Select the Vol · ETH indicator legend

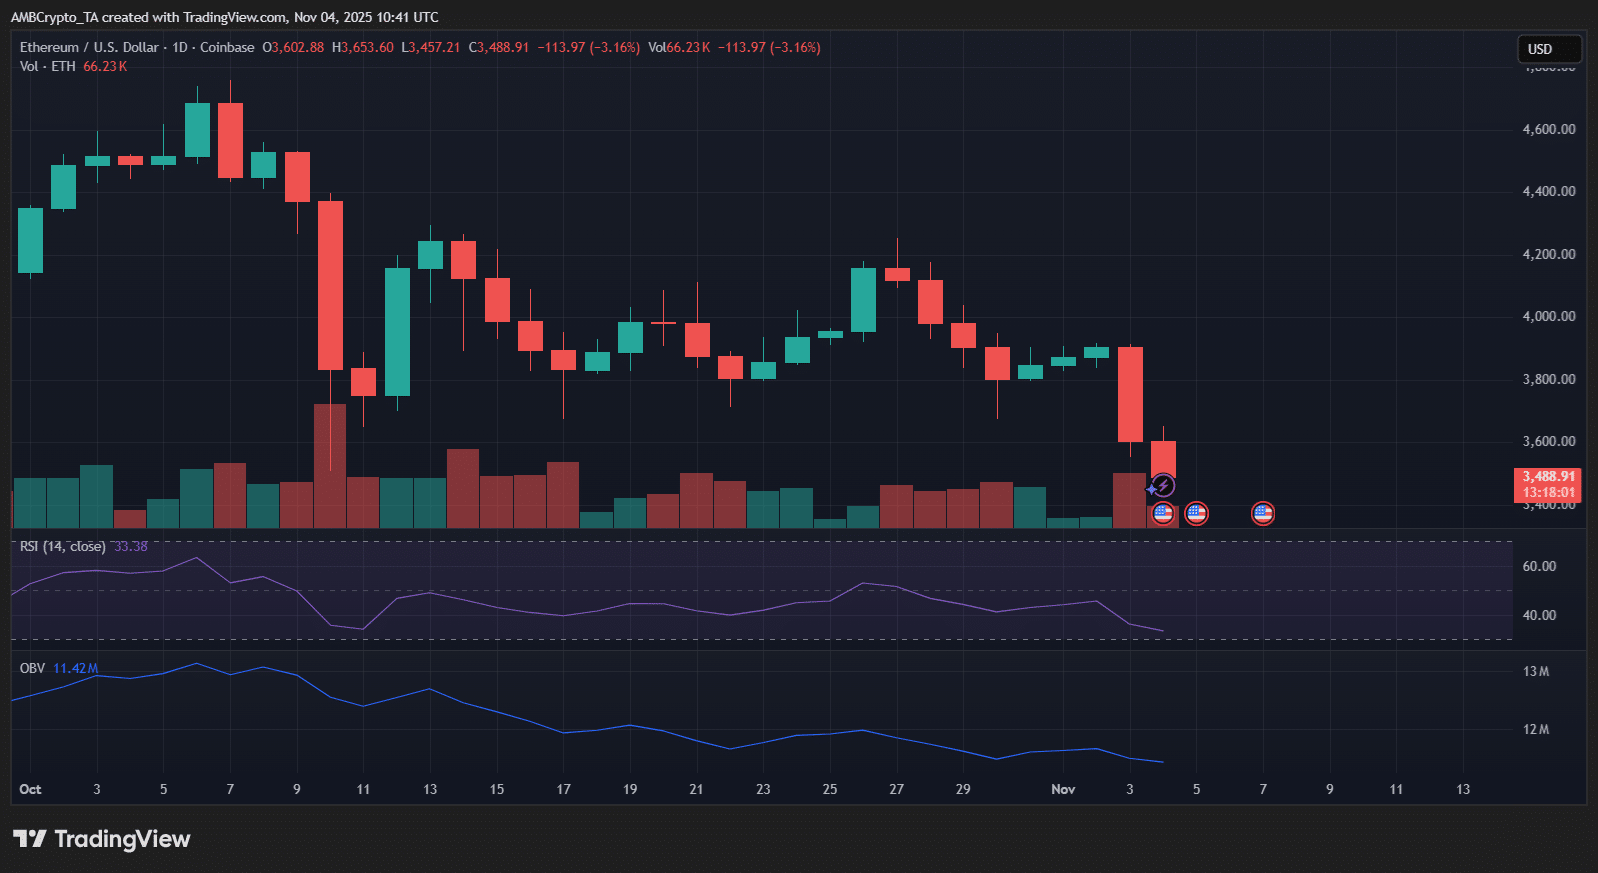click(x=47, y=66)
